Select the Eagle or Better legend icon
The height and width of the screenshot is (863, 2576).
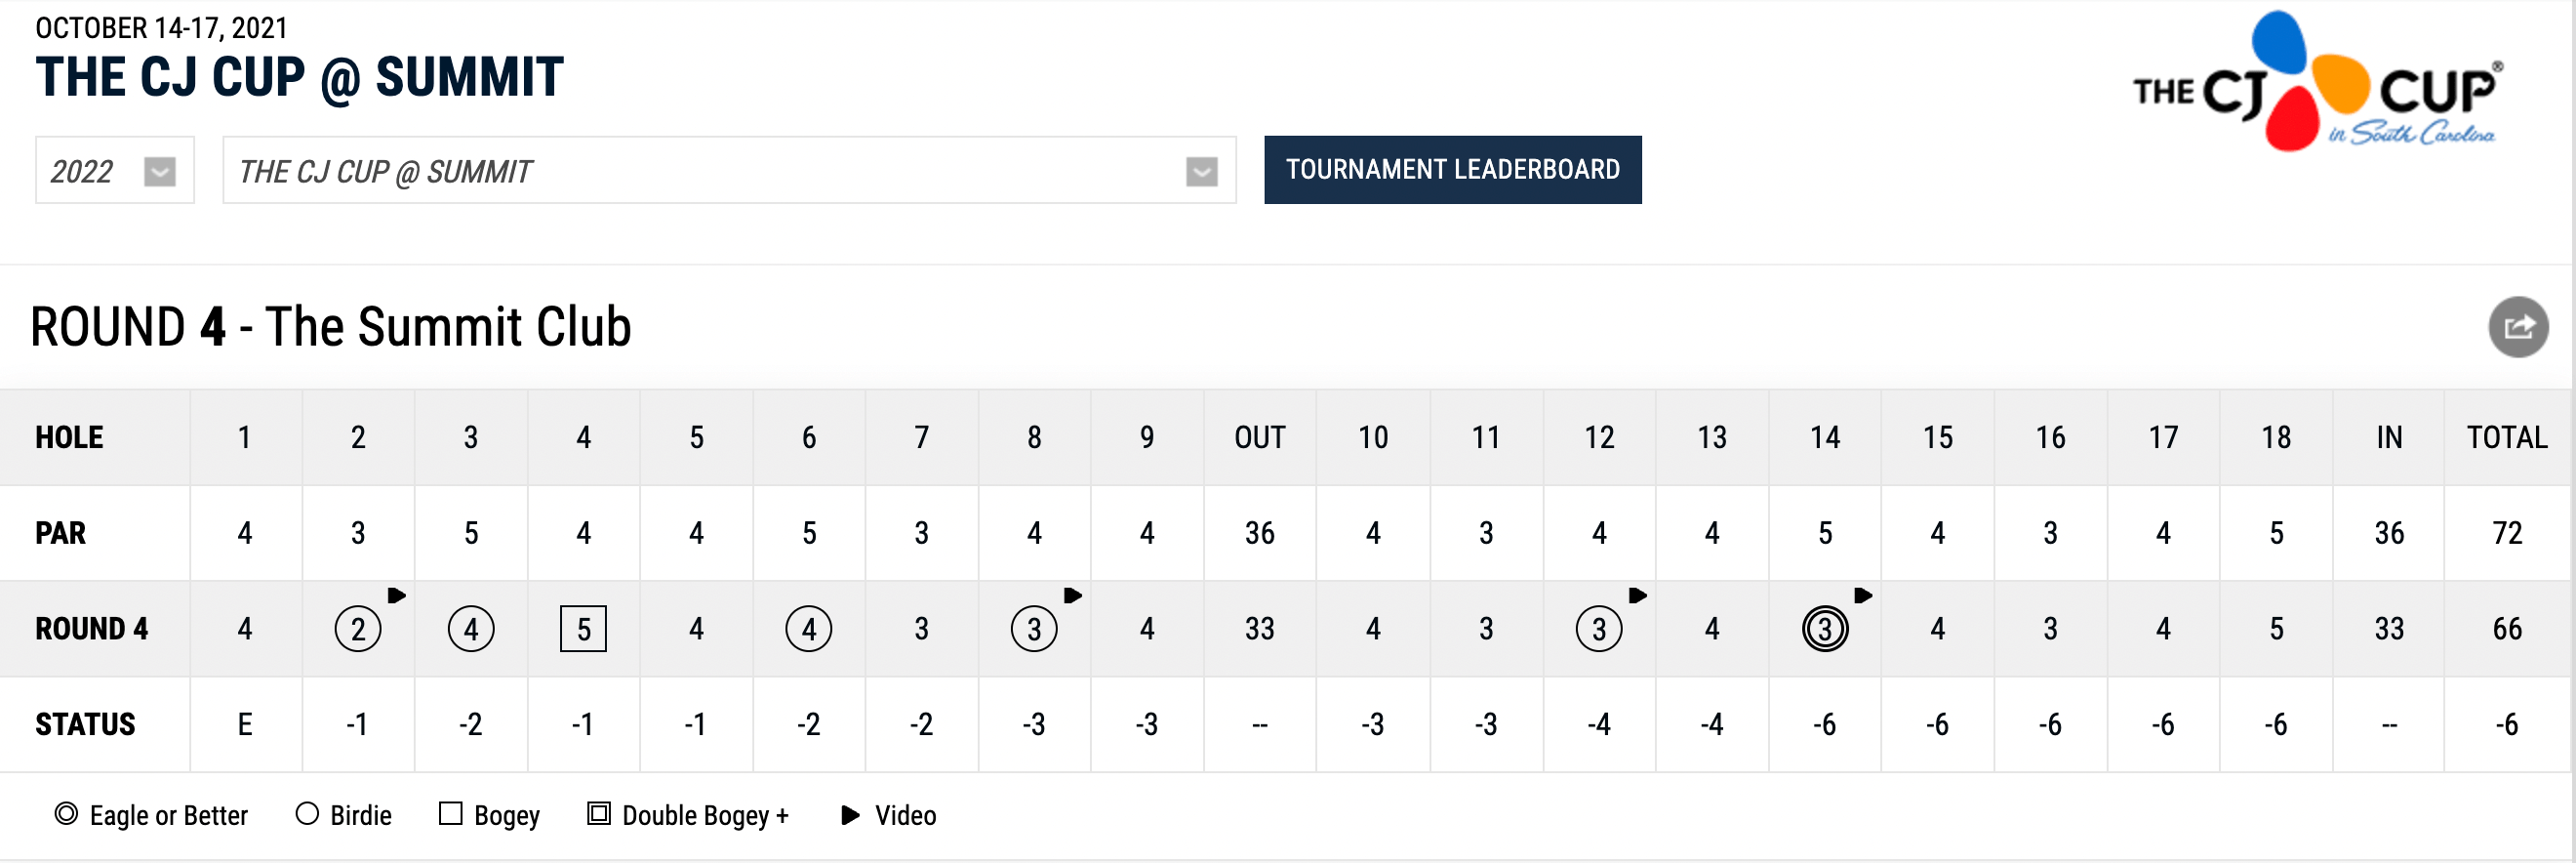point(66,814)
